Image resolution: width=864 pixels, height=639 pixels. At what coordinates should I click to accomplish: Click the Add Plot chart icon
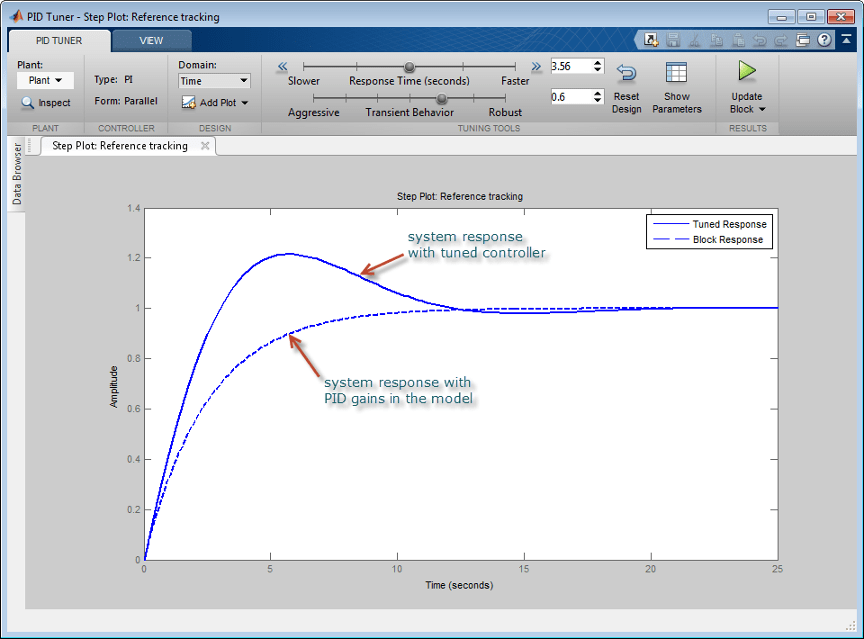tap(188, 102)
